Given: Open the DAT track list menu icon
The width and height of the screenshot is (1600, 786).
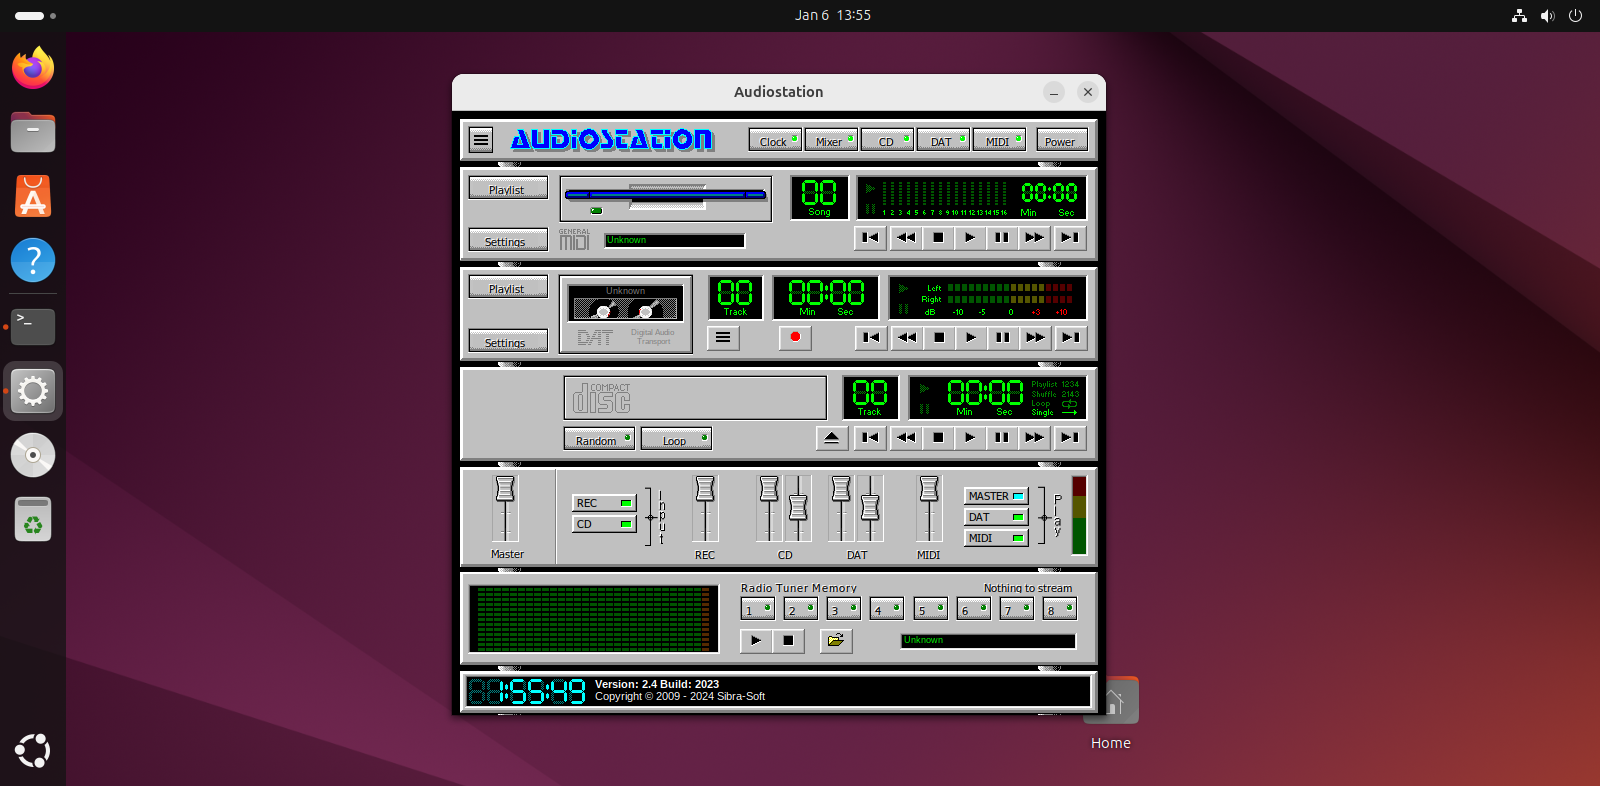Looking at the screenshot, I should click(723, 338).
